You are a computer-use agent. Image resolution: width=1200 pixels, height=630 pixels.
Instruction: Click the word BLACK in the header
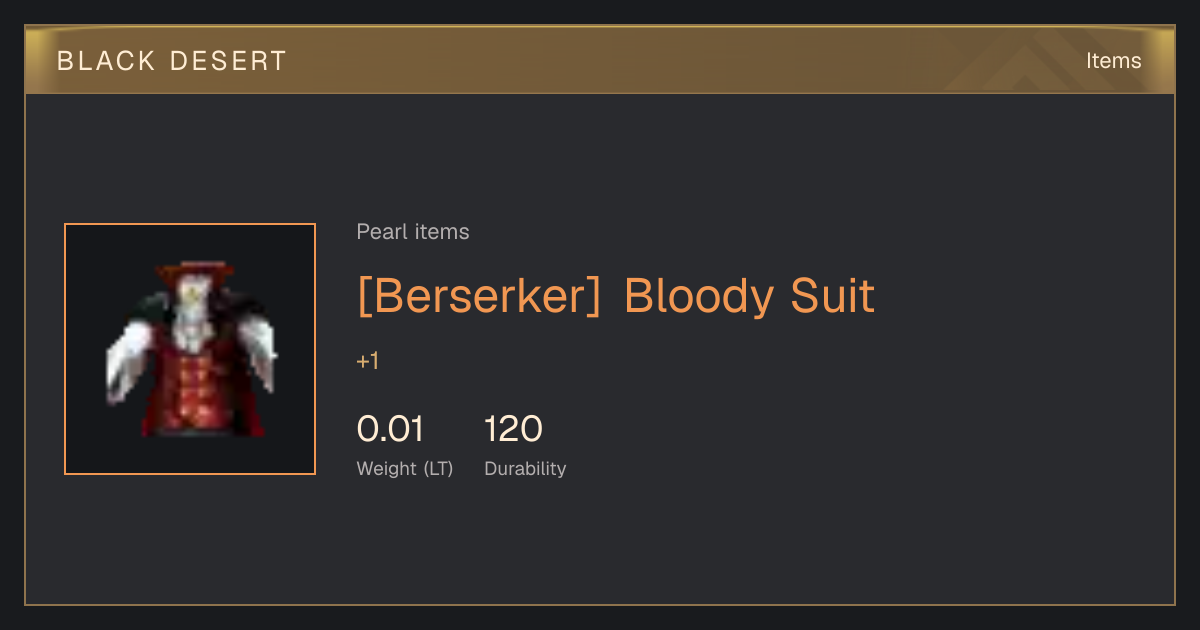point(107,61)
